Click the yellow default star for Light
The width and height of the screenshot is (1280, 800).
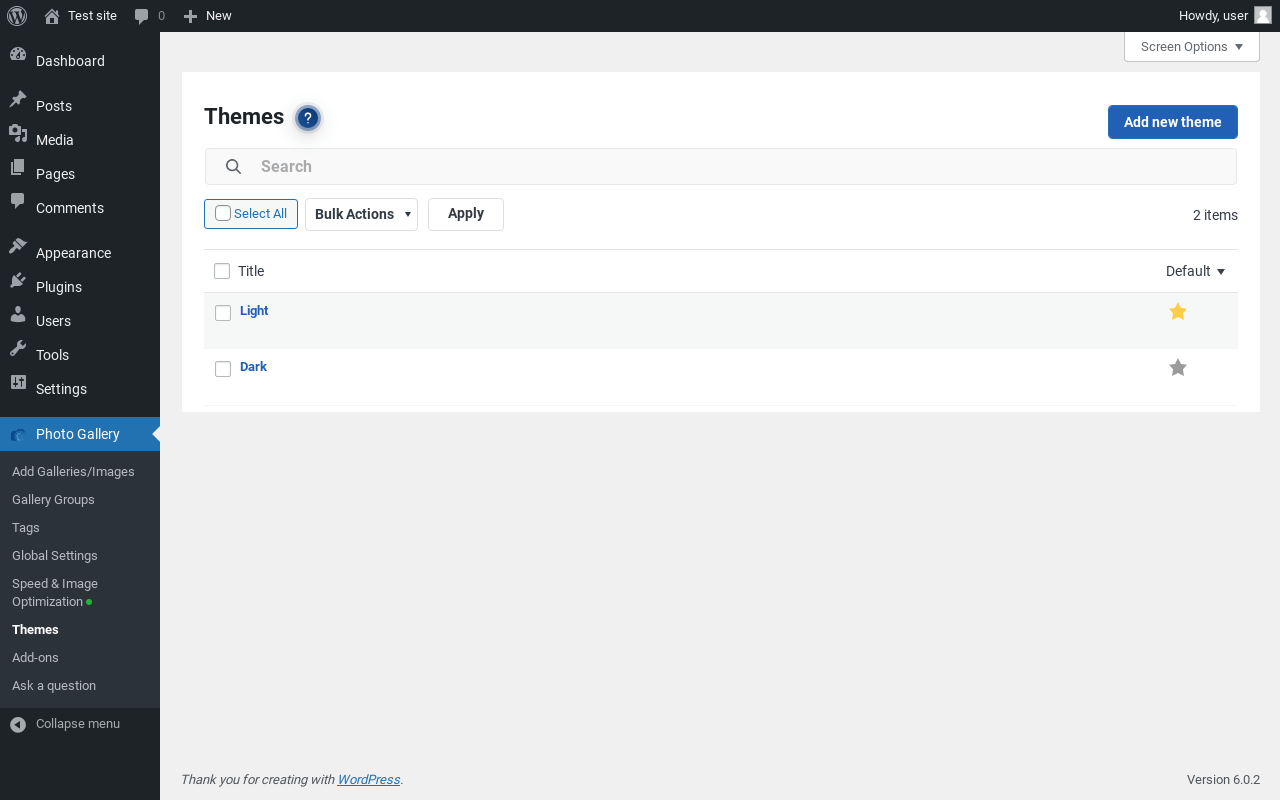point(1178,311)
